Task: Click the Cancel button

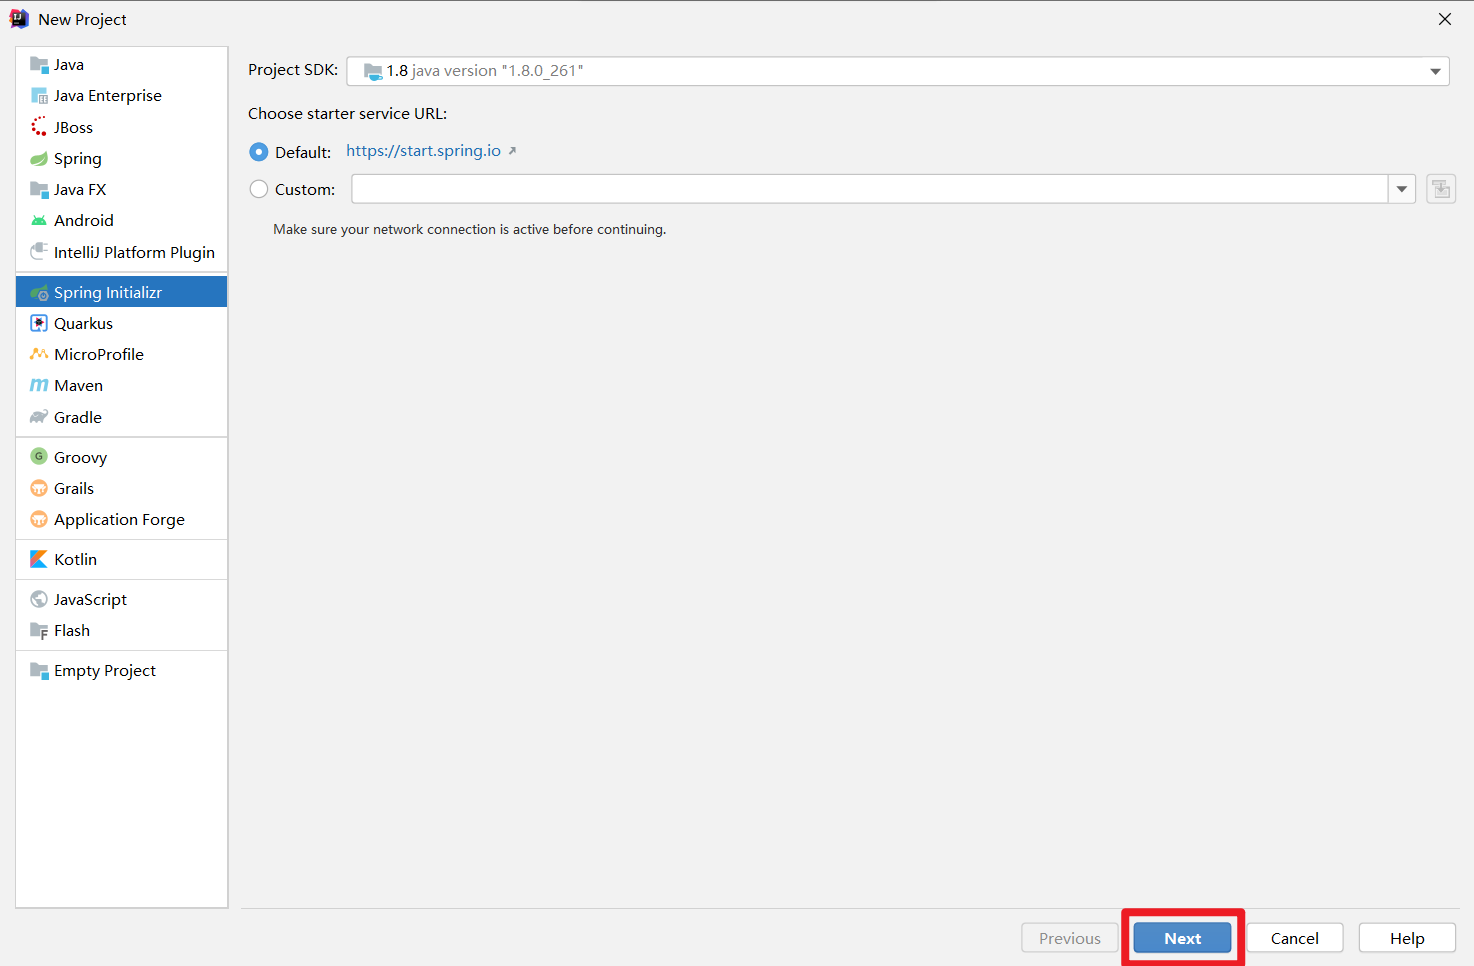Action: 1294,938
